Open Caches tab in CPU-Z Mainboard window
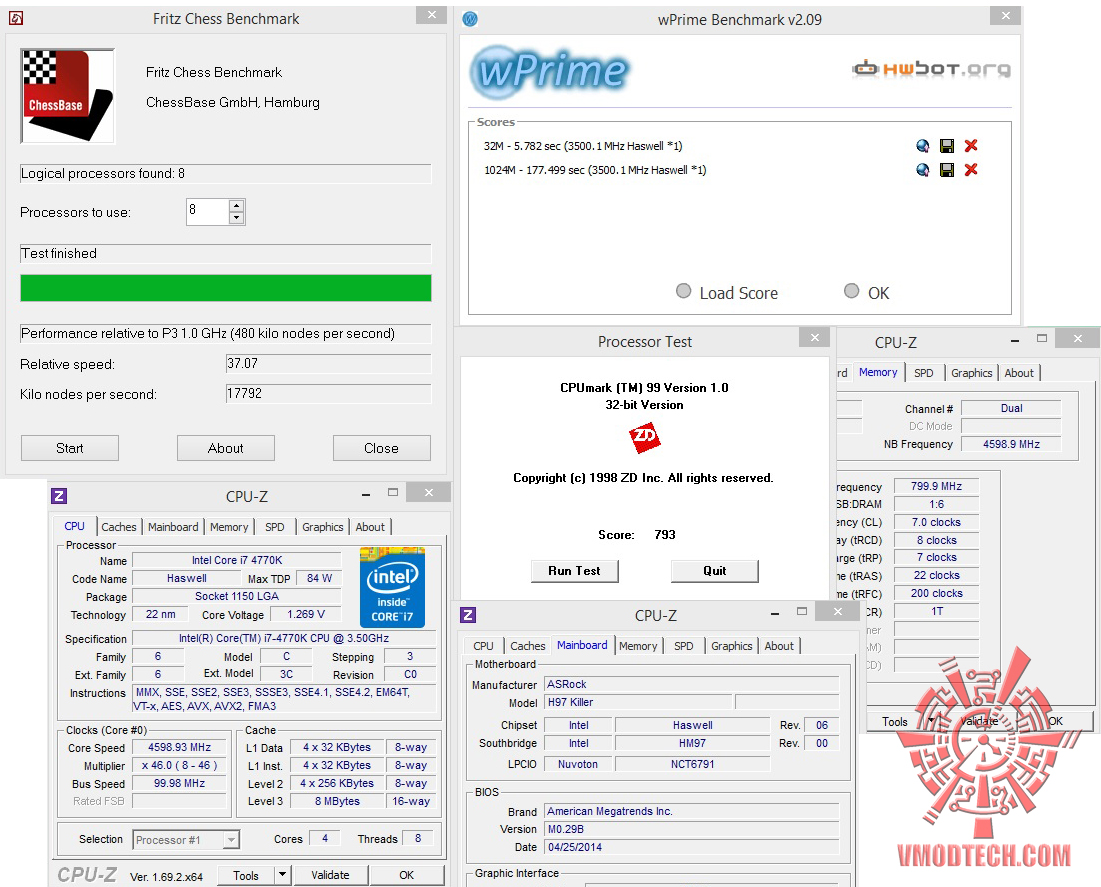Image resolution: width=1101 pixels, height=887 pixels. pos(527,645)
